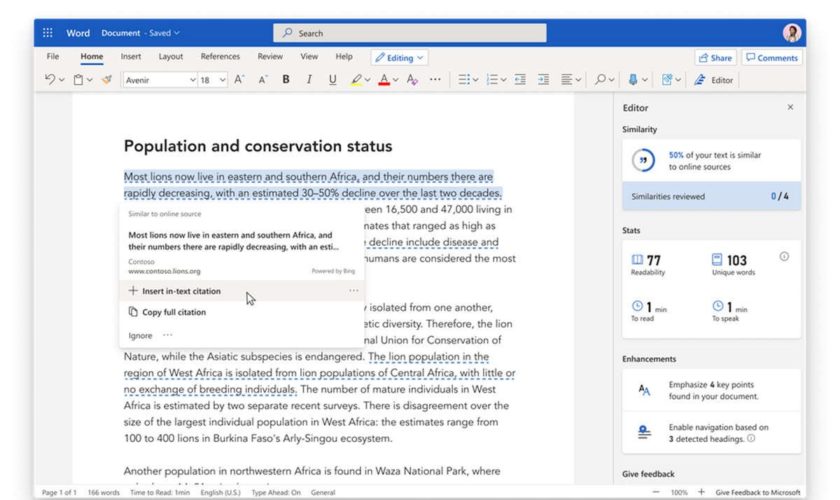Open the Editing mode dropdown
The height and width of the screenshot is (500, 840).
click(399, 58)
